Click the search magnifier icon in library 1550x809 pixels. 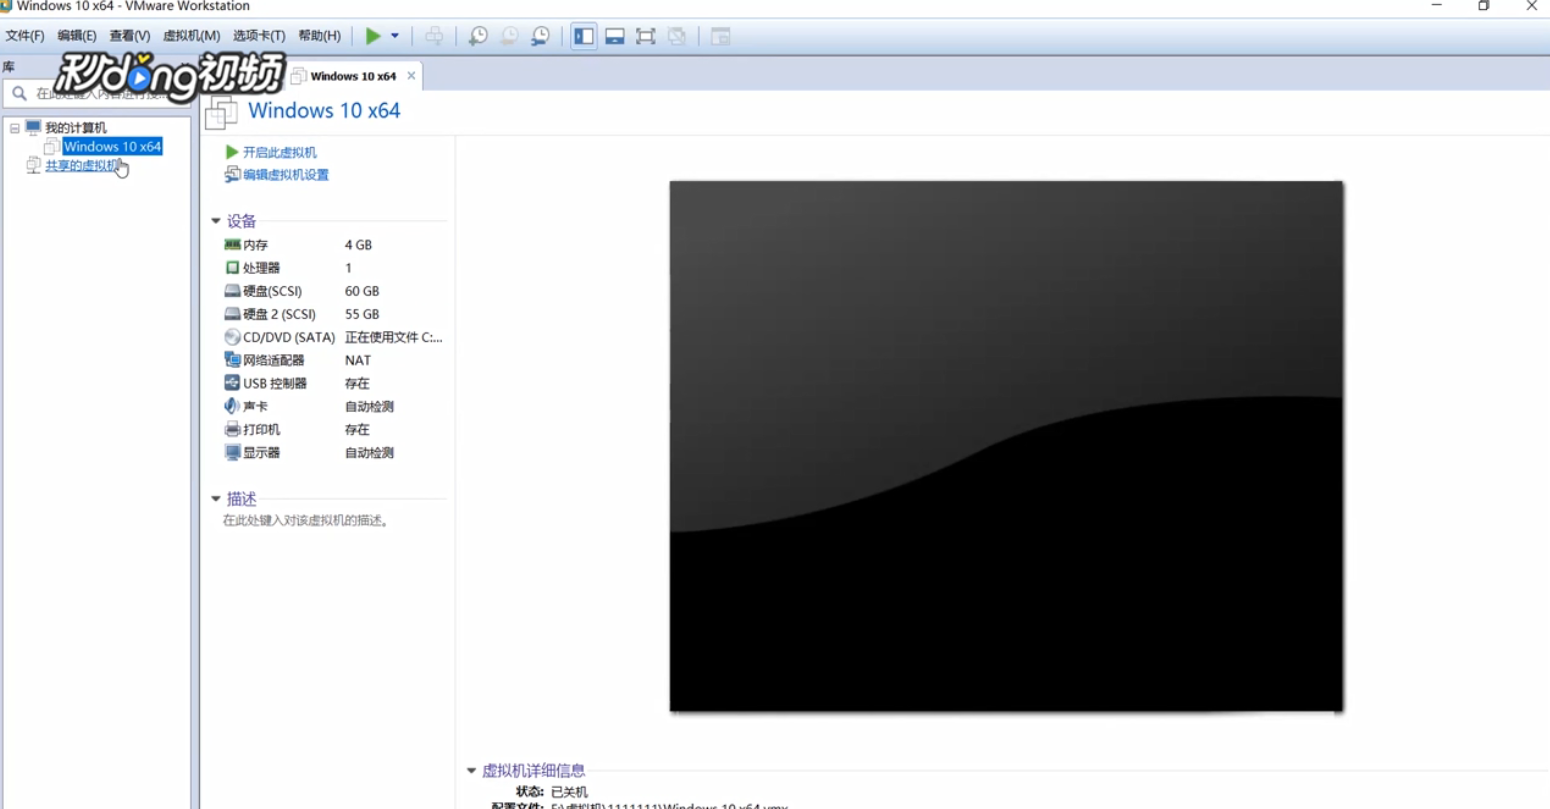tap(19, 94)
